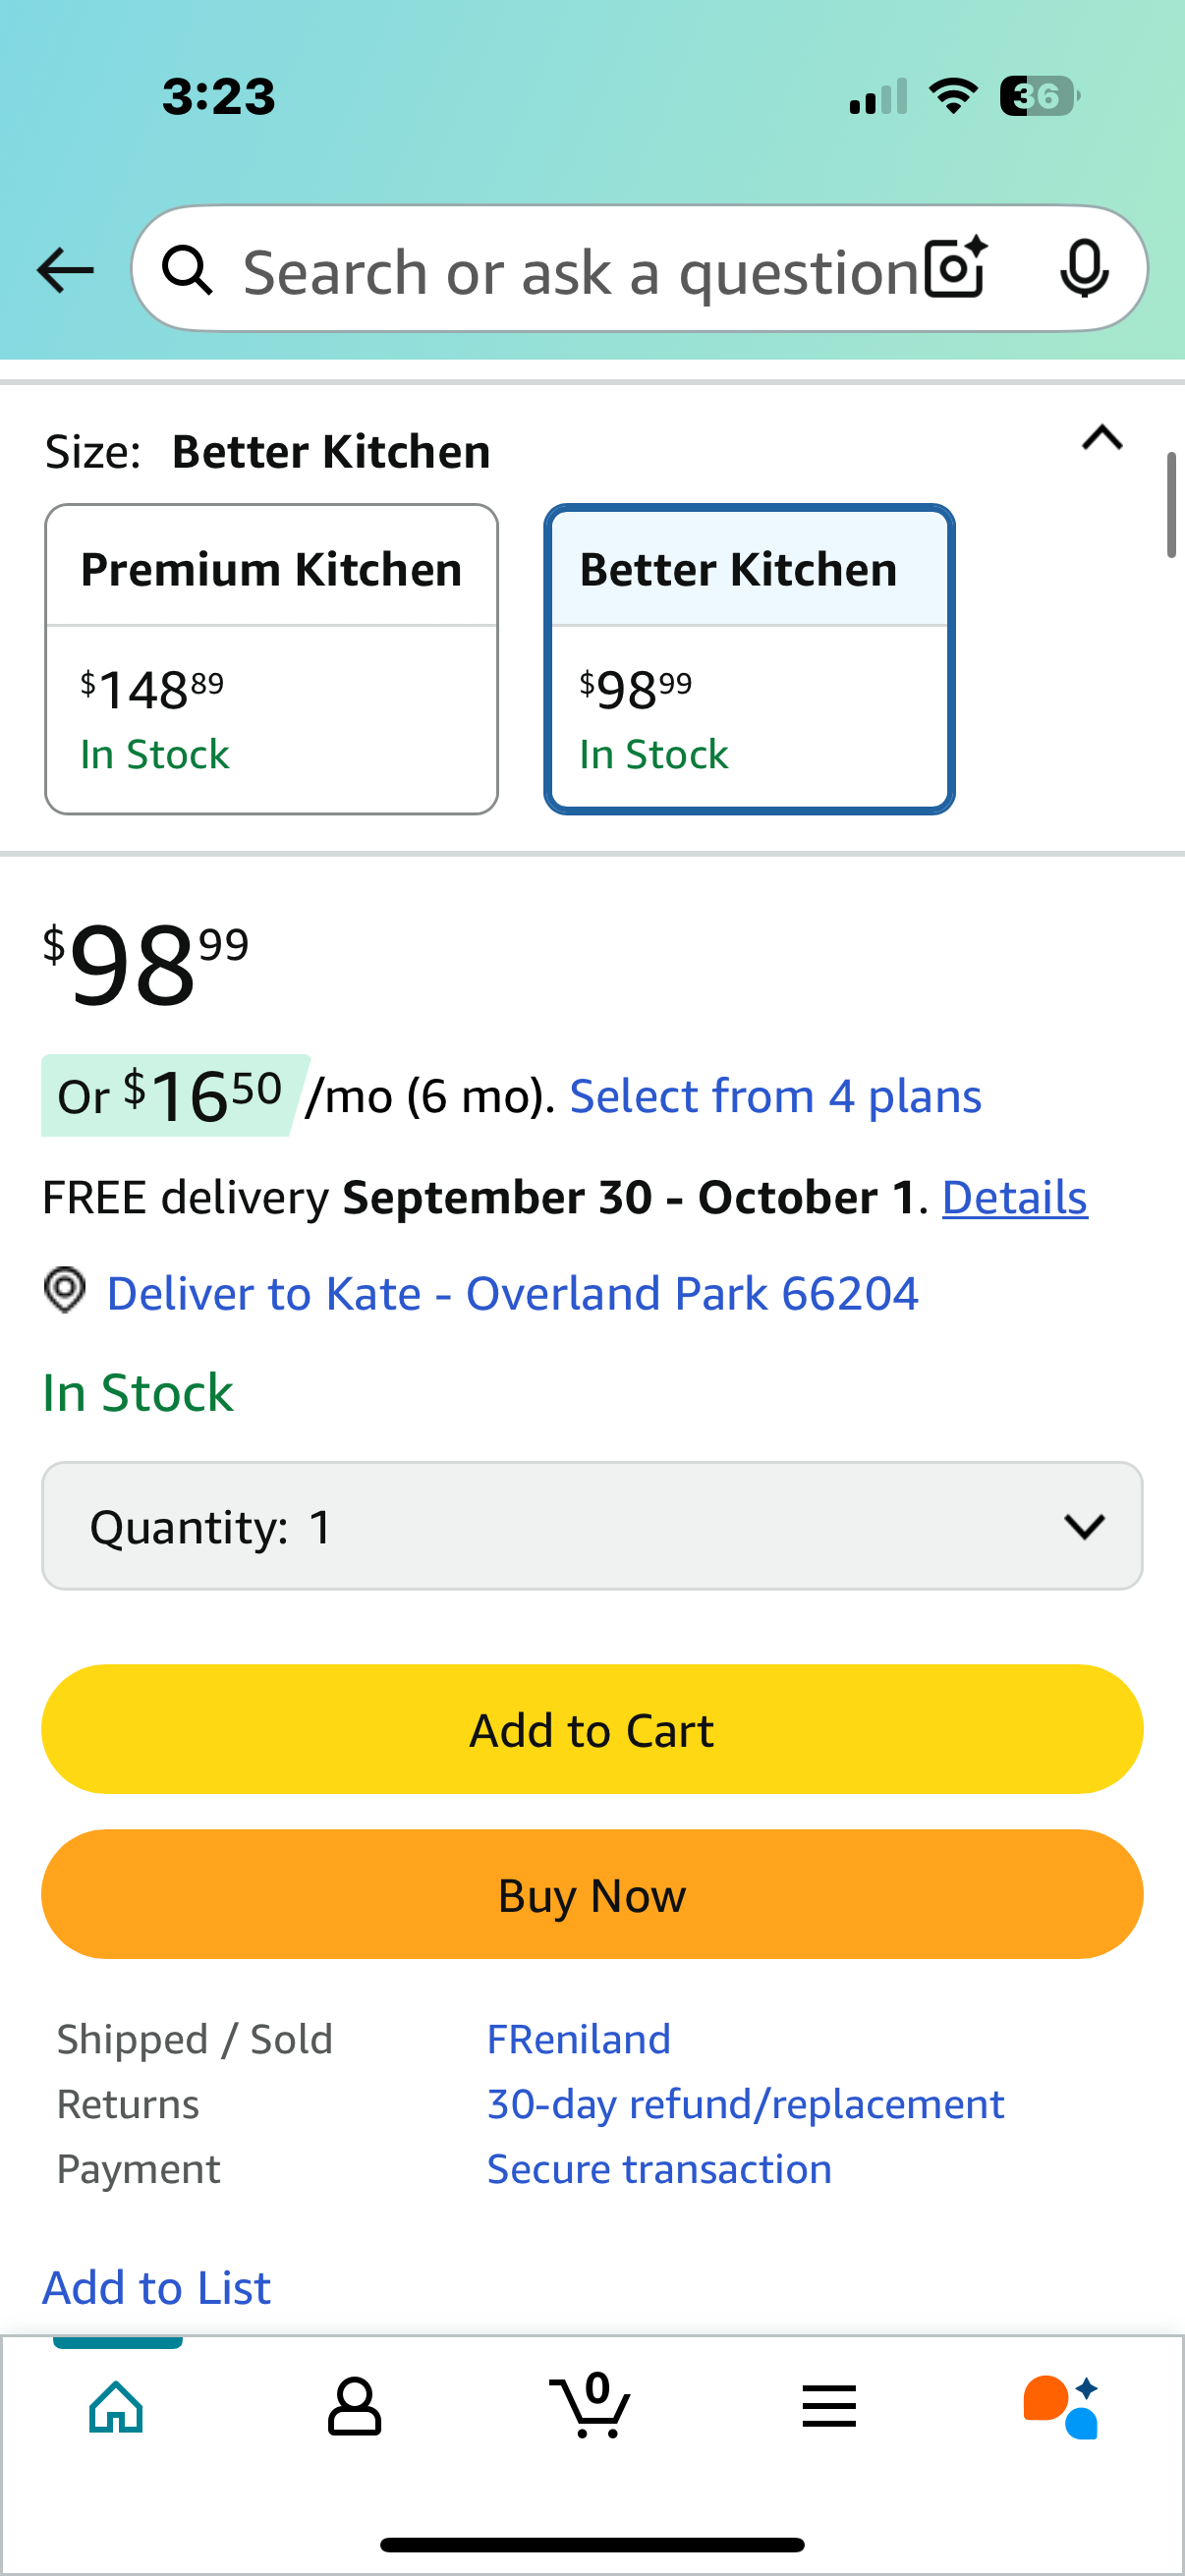Viewport: 1185px width, 2576px height.
Task: Select the Better Kitchen size option
Action: tap(749, 659)
